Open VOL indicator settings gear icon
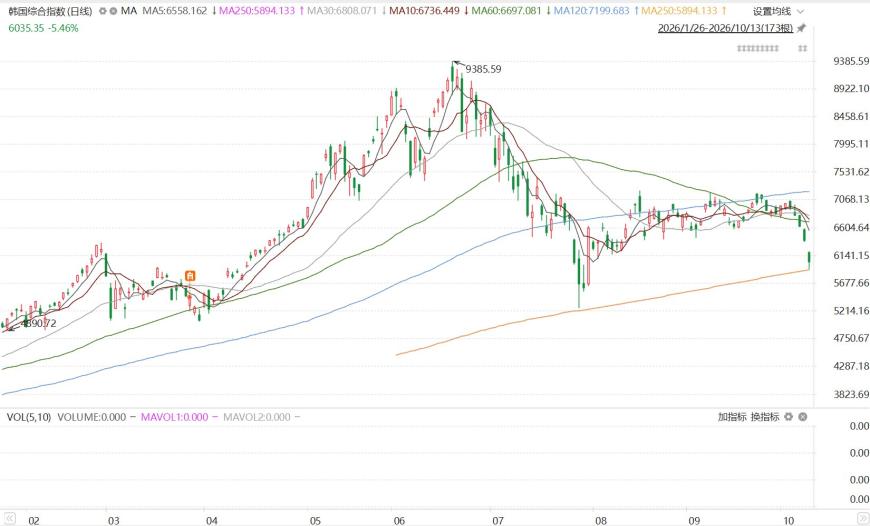This screenshot has height=526, width=870. pos(788,417)
